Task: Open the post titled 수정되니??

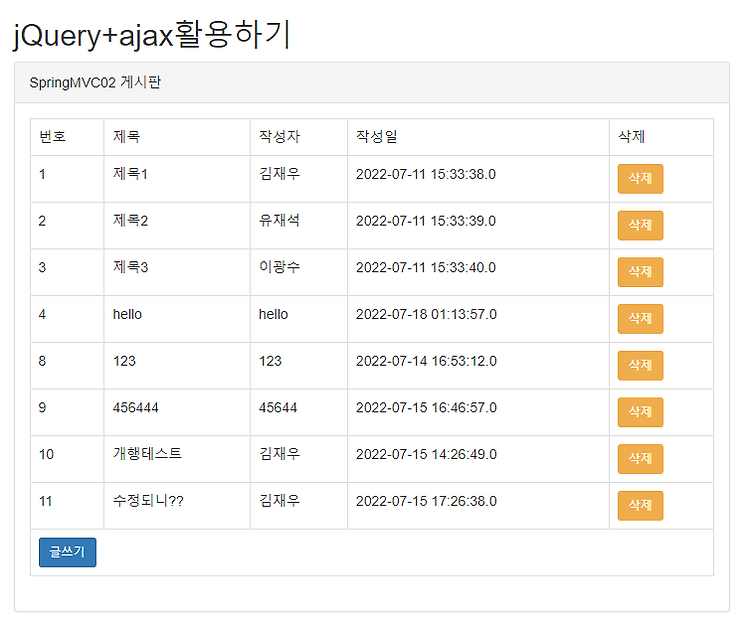Action: click(148, 501)
